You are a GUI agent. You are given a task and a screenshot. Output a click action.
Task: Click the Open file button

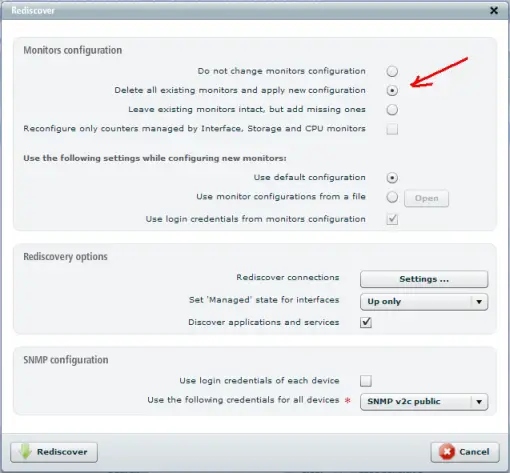tap(426, 198)
